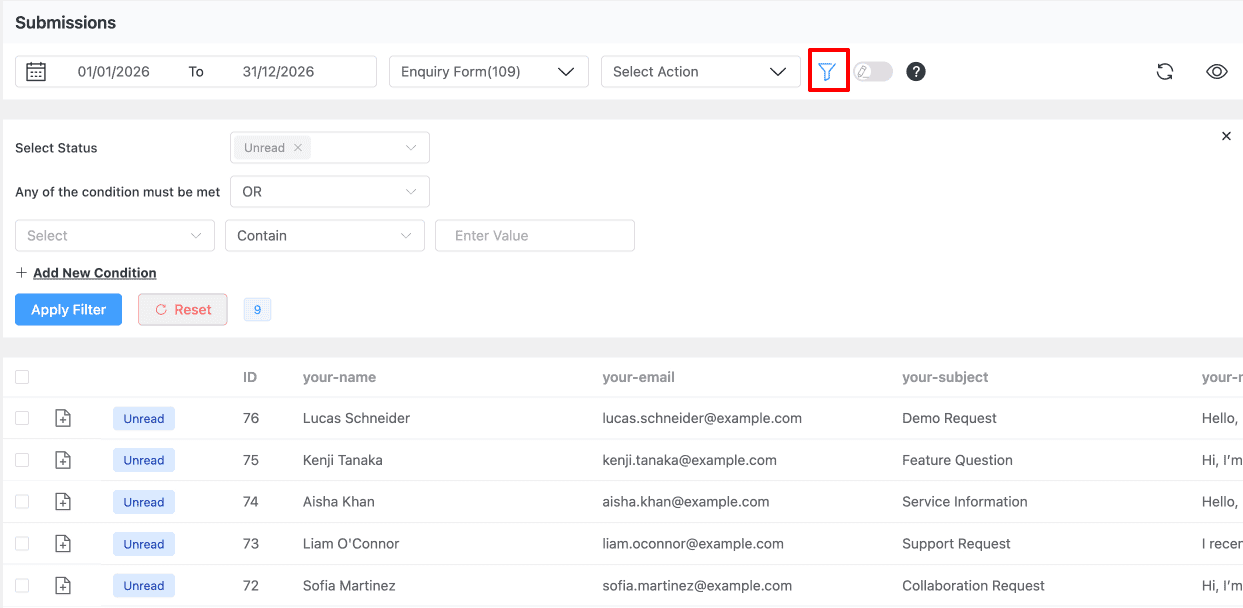Click the your-name column header

(x=340, y=378)
